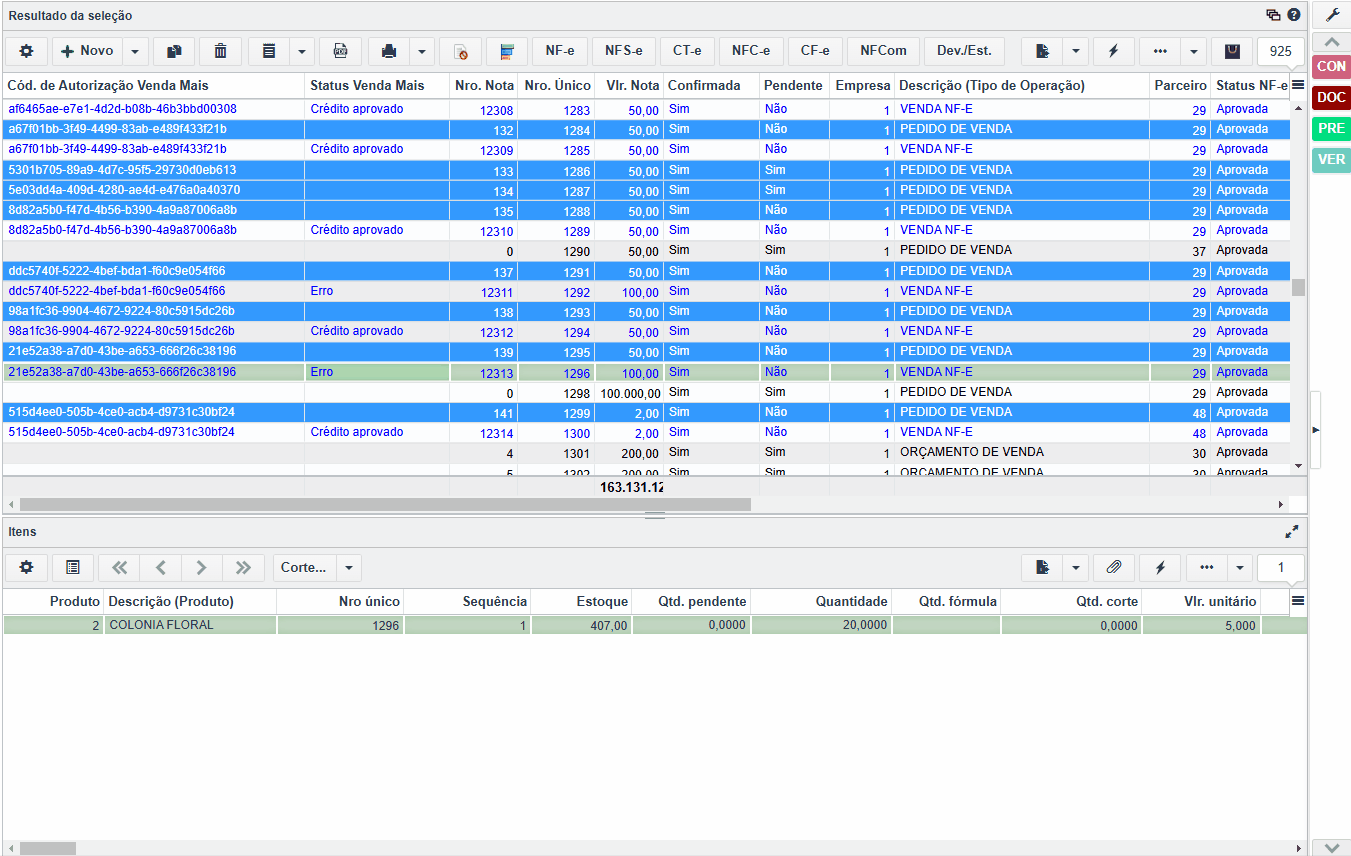Click the shopping bag icon

[x=1232, y=51]
